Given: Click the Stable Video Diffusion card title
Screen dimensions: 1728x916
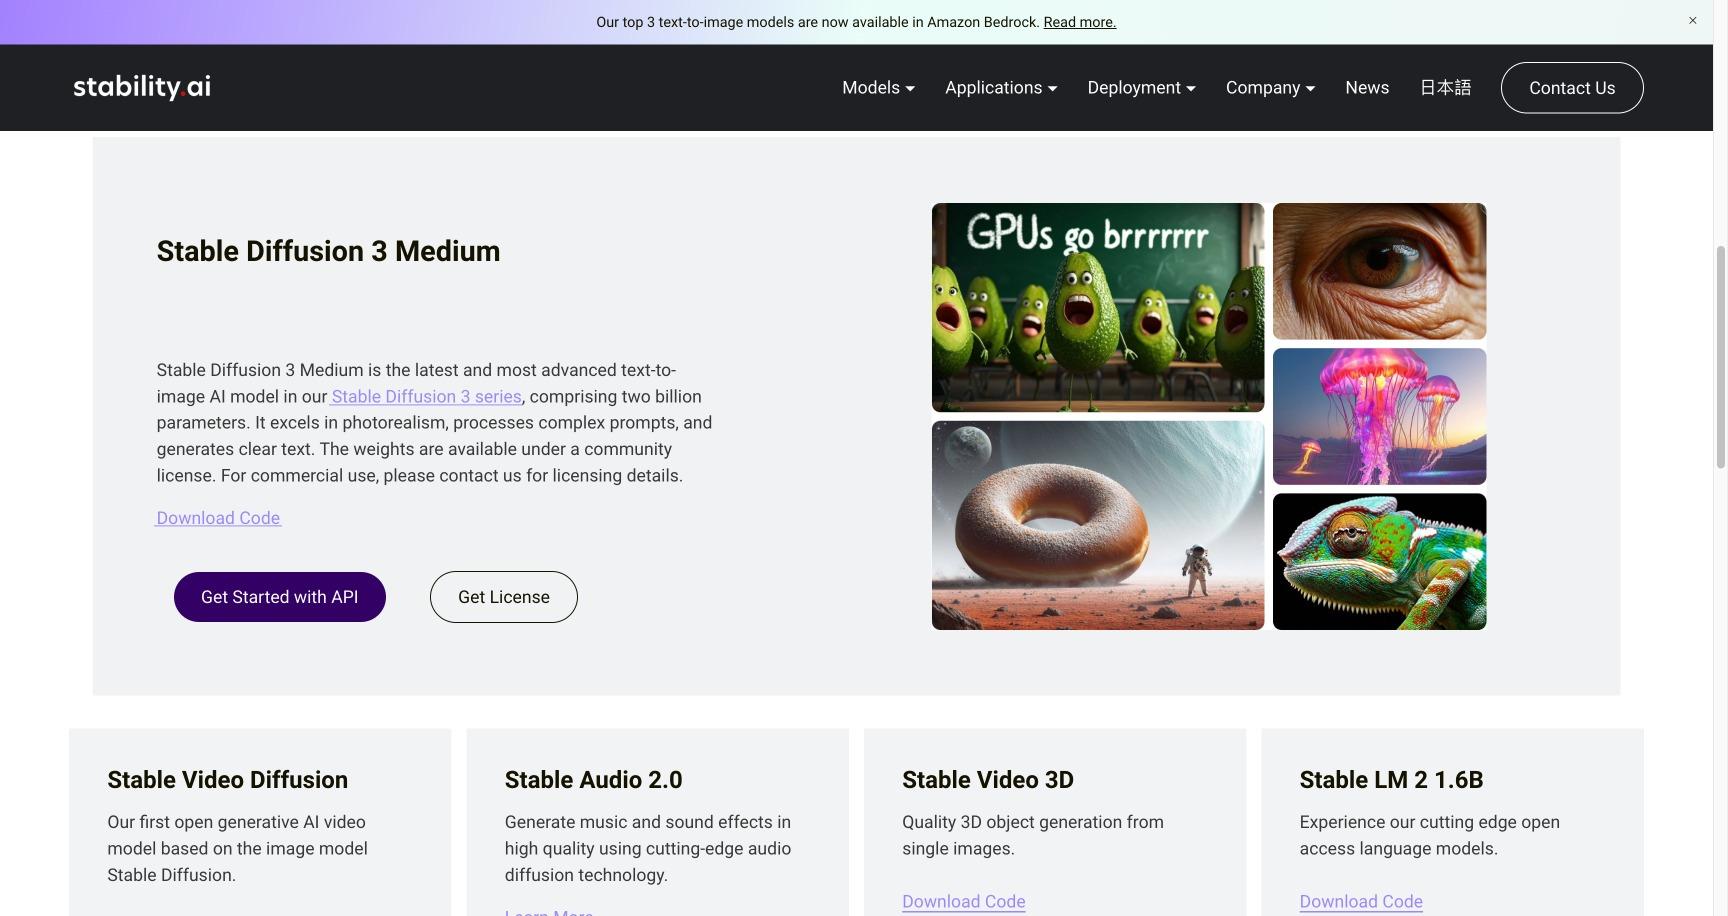Looking at the screenshot, I should pos(228,780).
